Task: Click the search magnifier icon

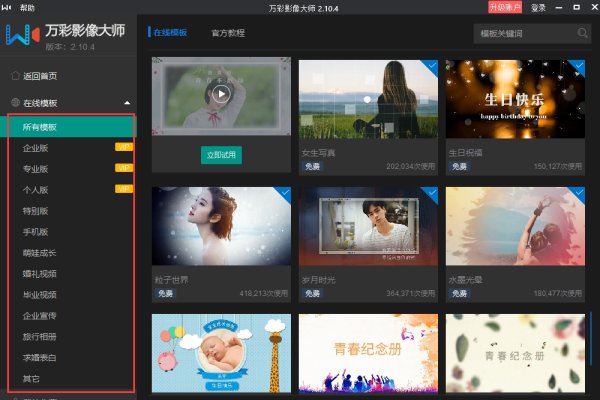Action: [583, 33]
